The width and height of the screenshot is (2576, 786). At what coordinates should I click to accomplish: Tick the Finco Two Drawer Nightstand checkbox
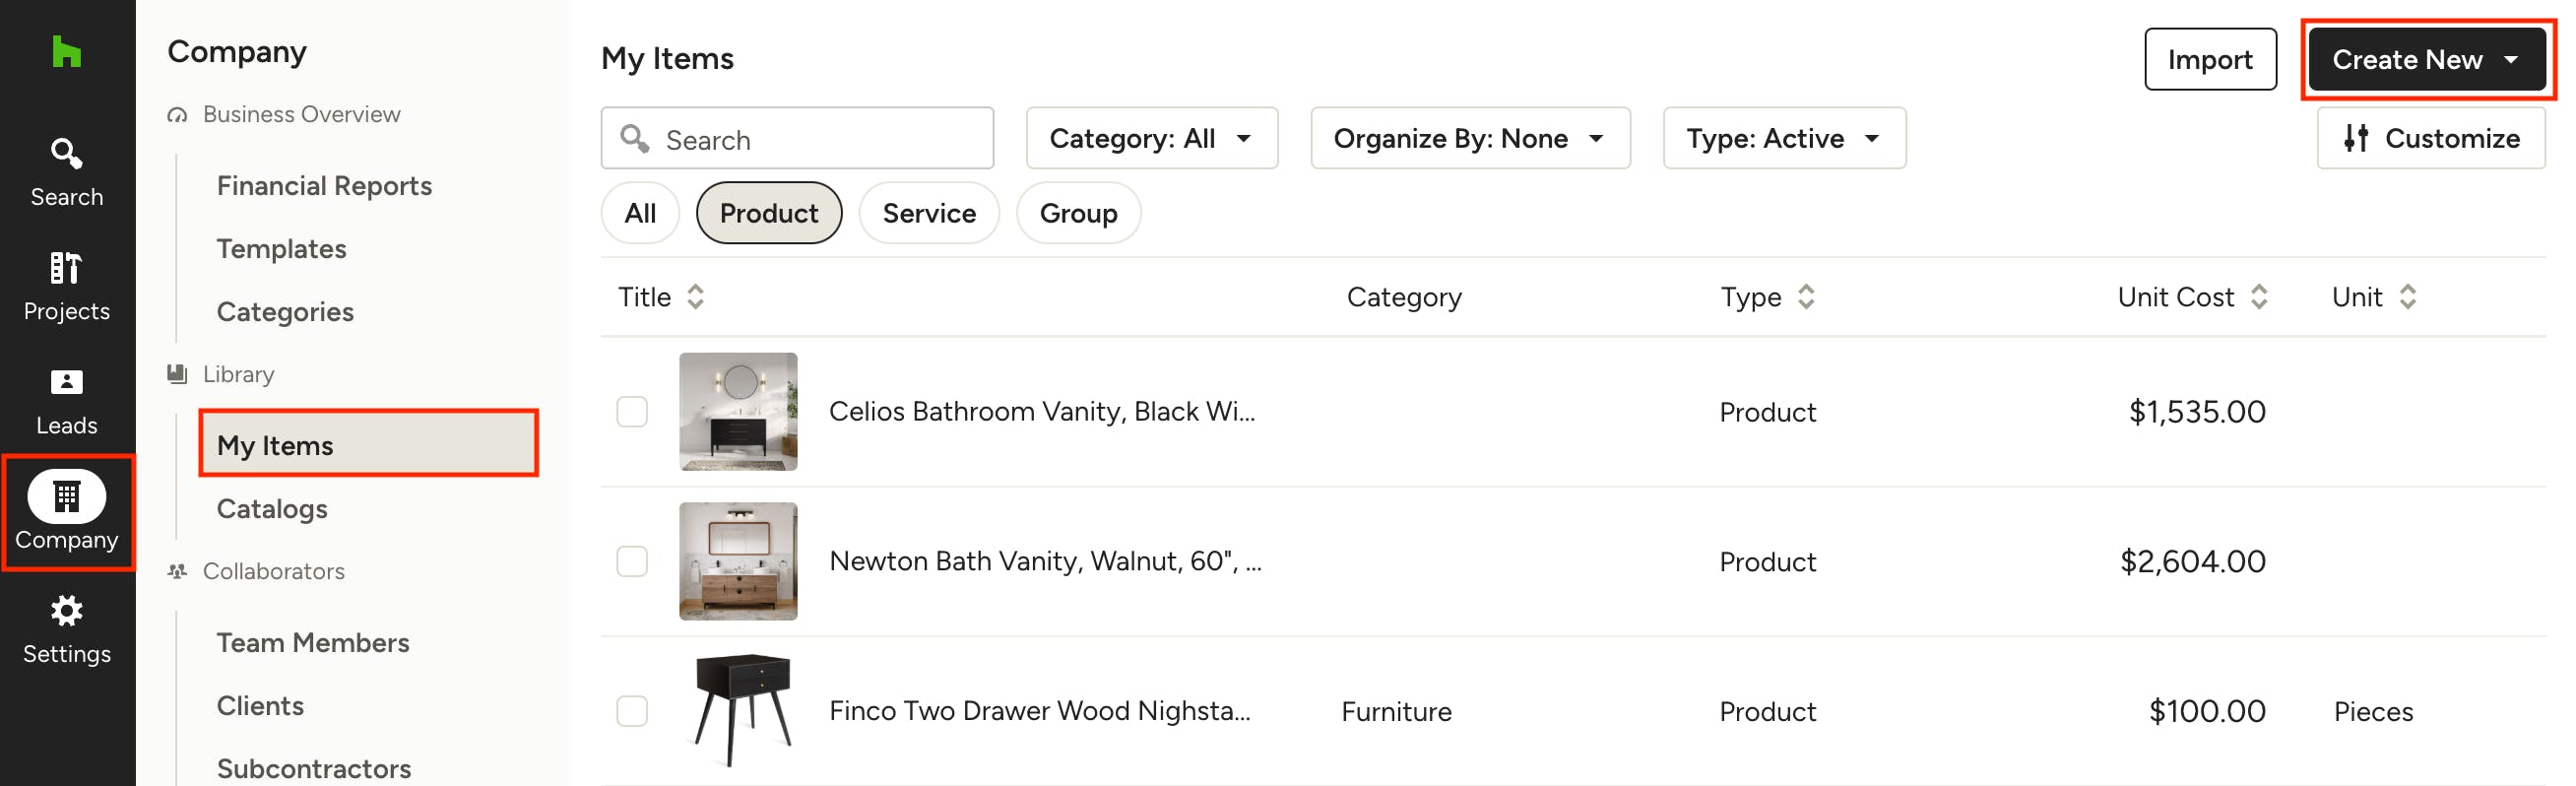pyautogui.click(x=632, y=712)
